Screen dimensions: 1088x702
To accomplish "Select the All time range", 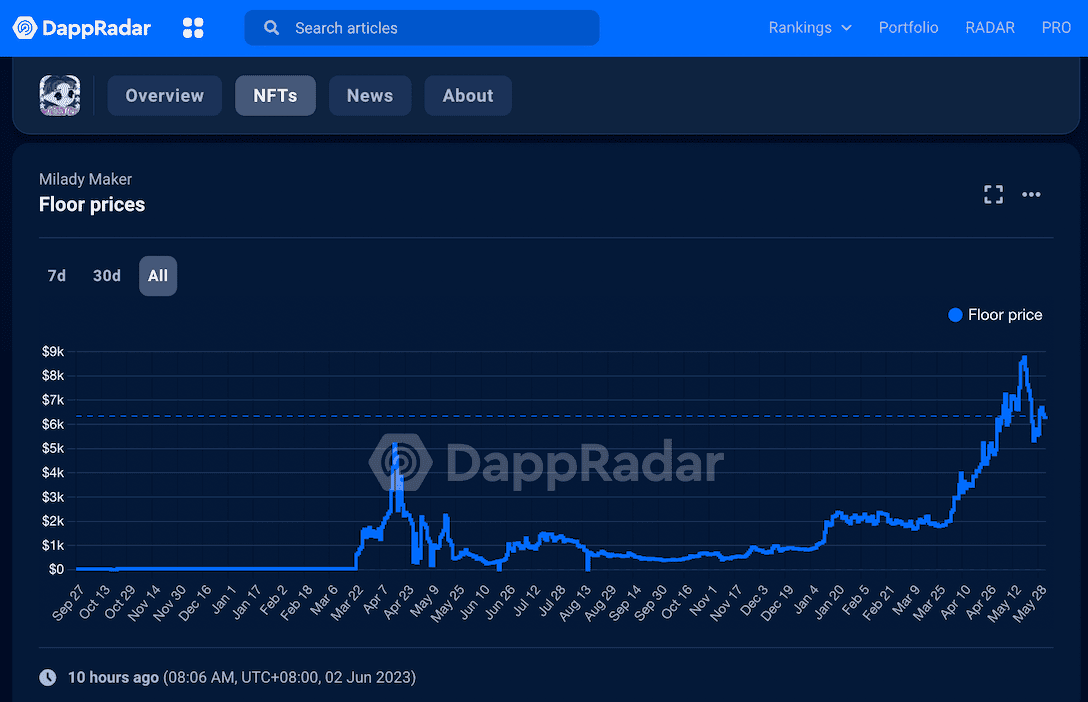I will (x=158, y=276).
